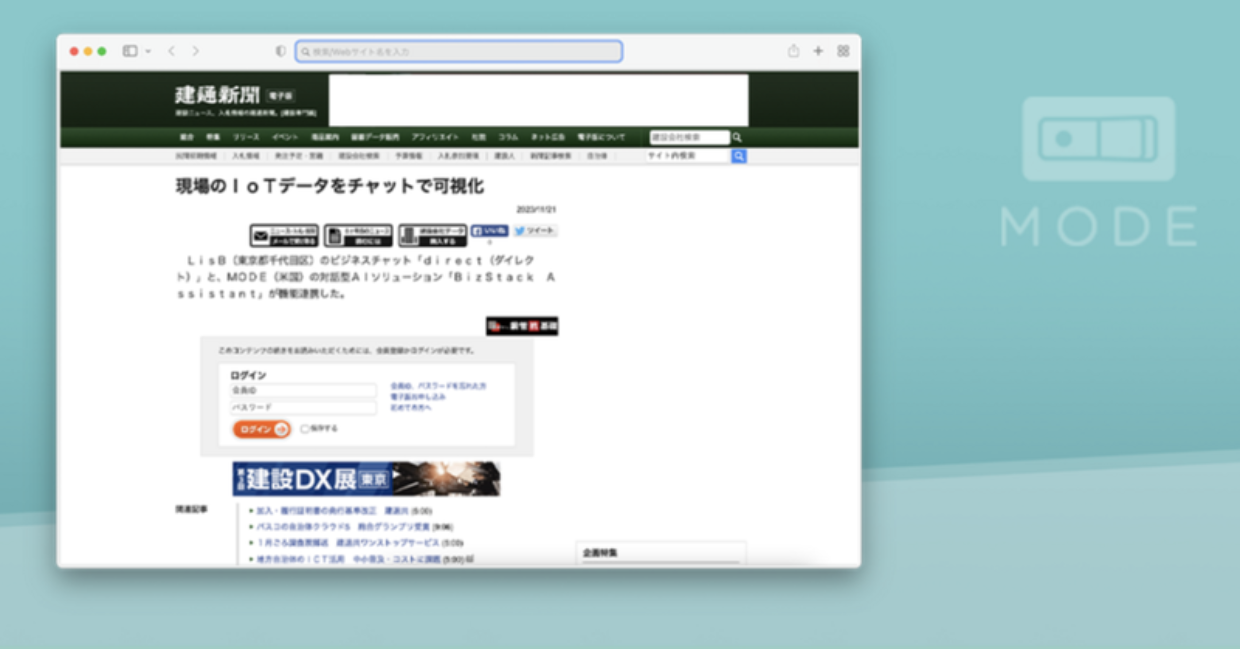Click the magnifier next to 建設会社検索

tap(737, 138)
